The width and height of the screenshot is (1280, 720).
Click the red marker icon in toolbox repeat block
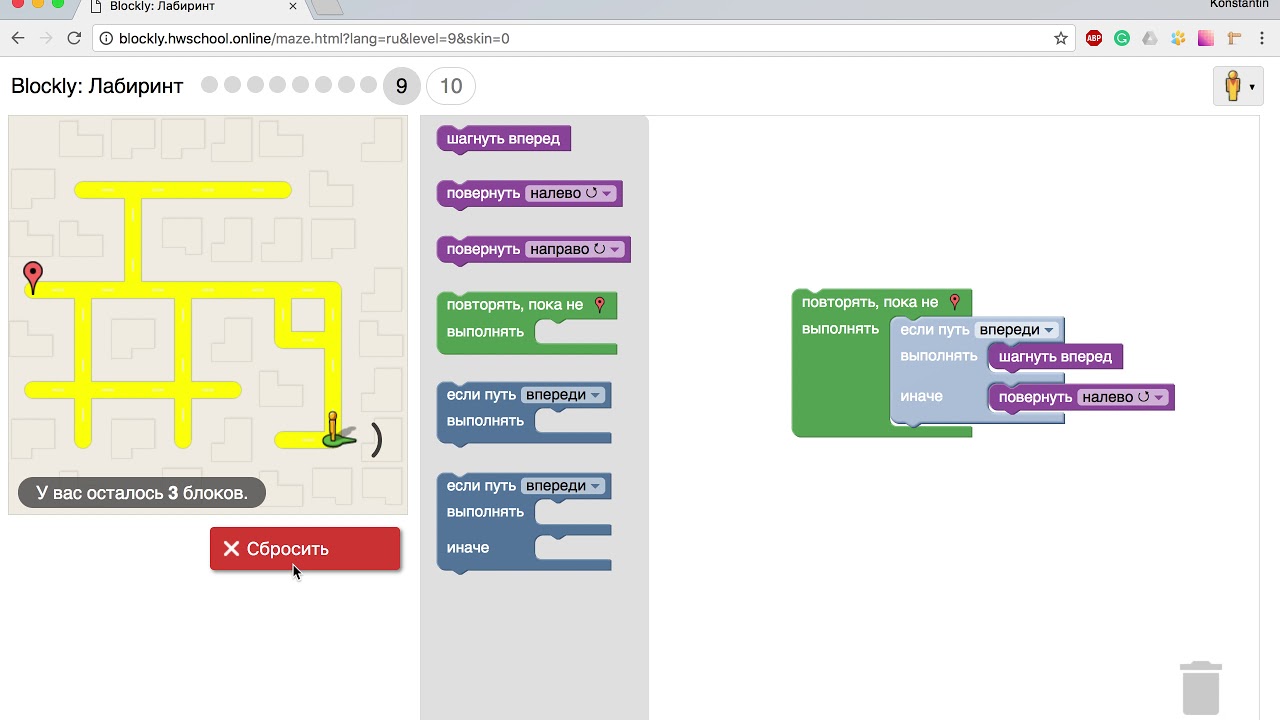click(x=600, y=305)
